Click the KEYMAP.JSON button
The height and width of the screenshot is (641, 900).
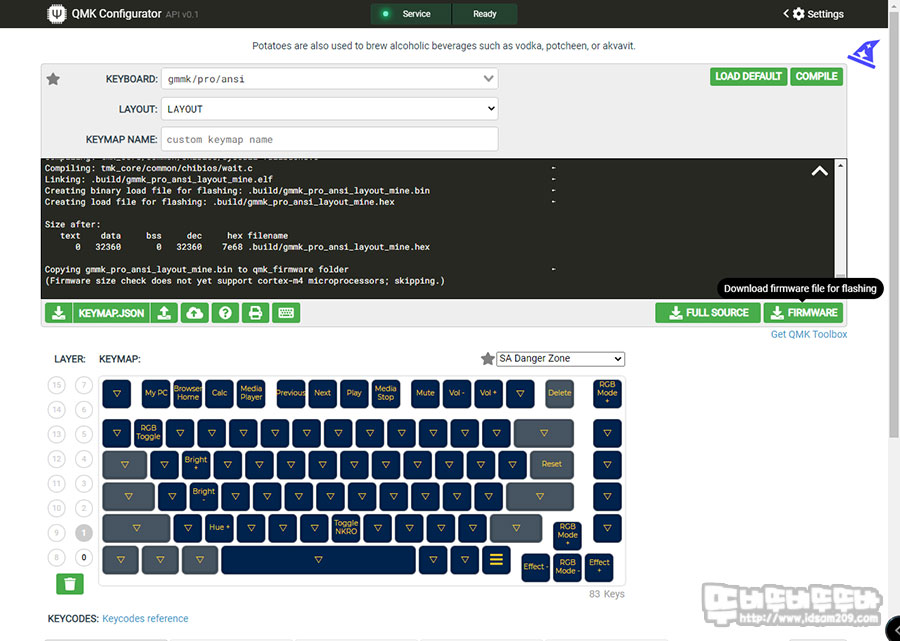tap(111, 313)
